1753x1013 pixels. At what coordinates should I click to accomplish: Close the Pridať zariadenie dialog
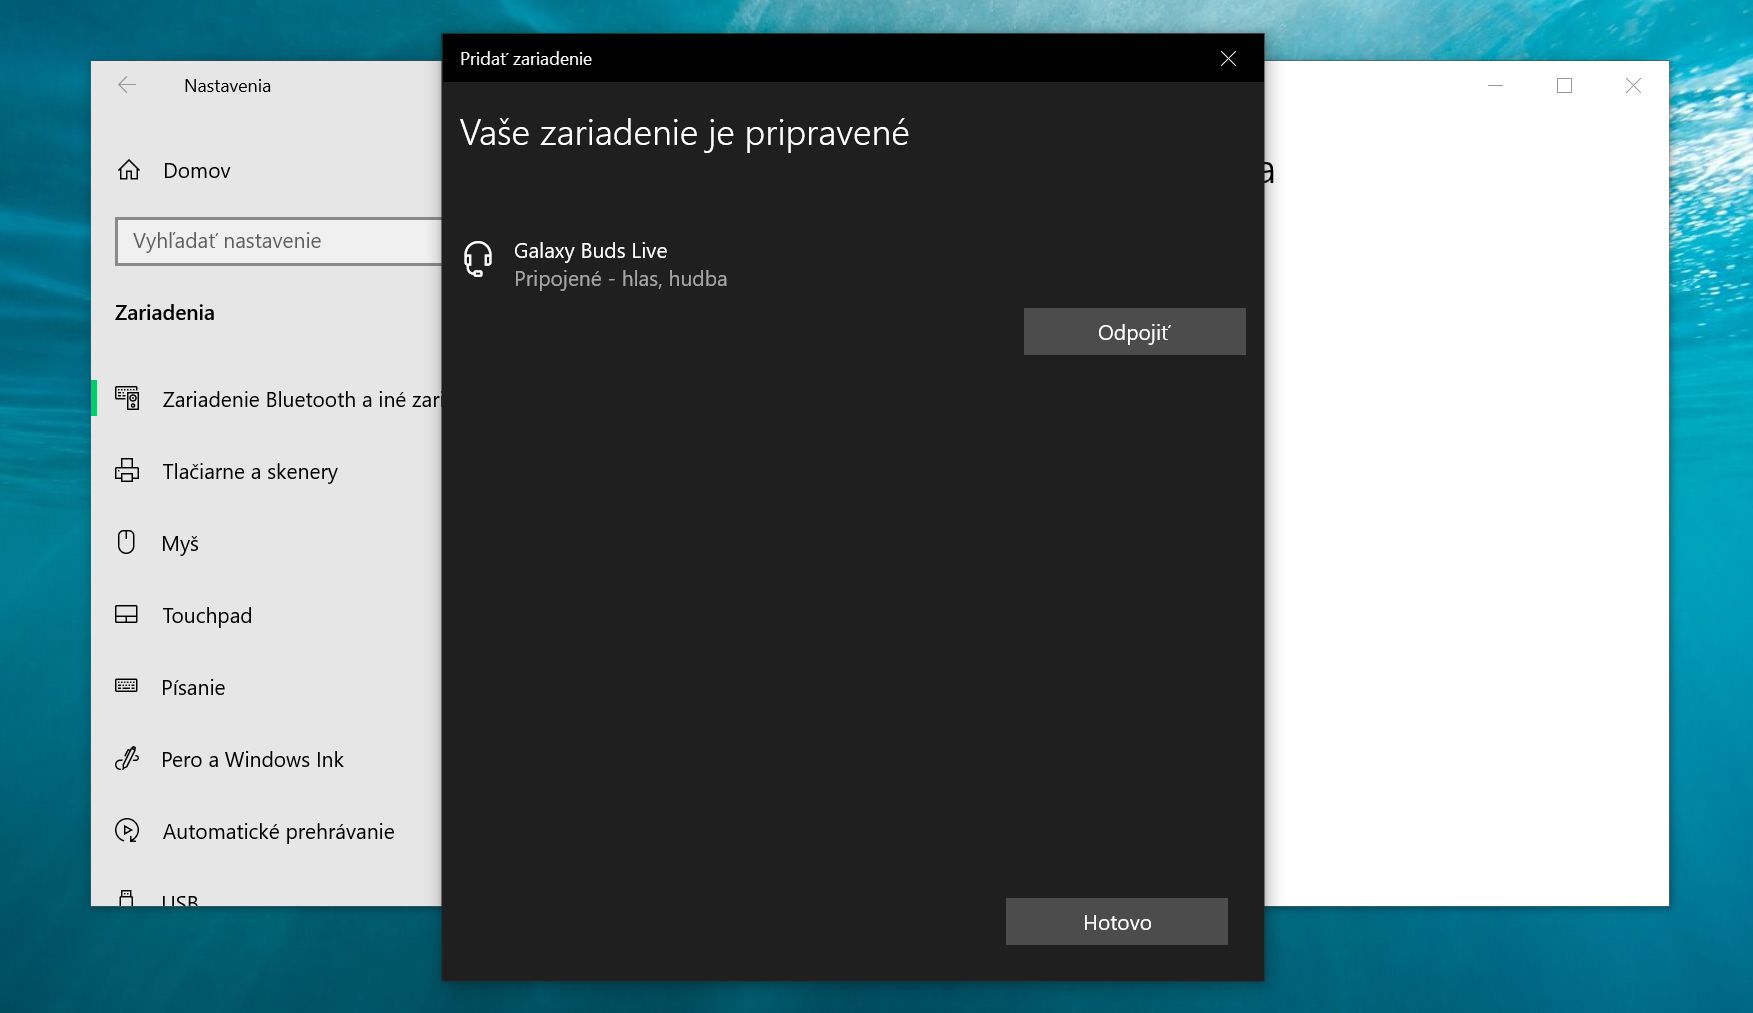tap(1228, 59)
